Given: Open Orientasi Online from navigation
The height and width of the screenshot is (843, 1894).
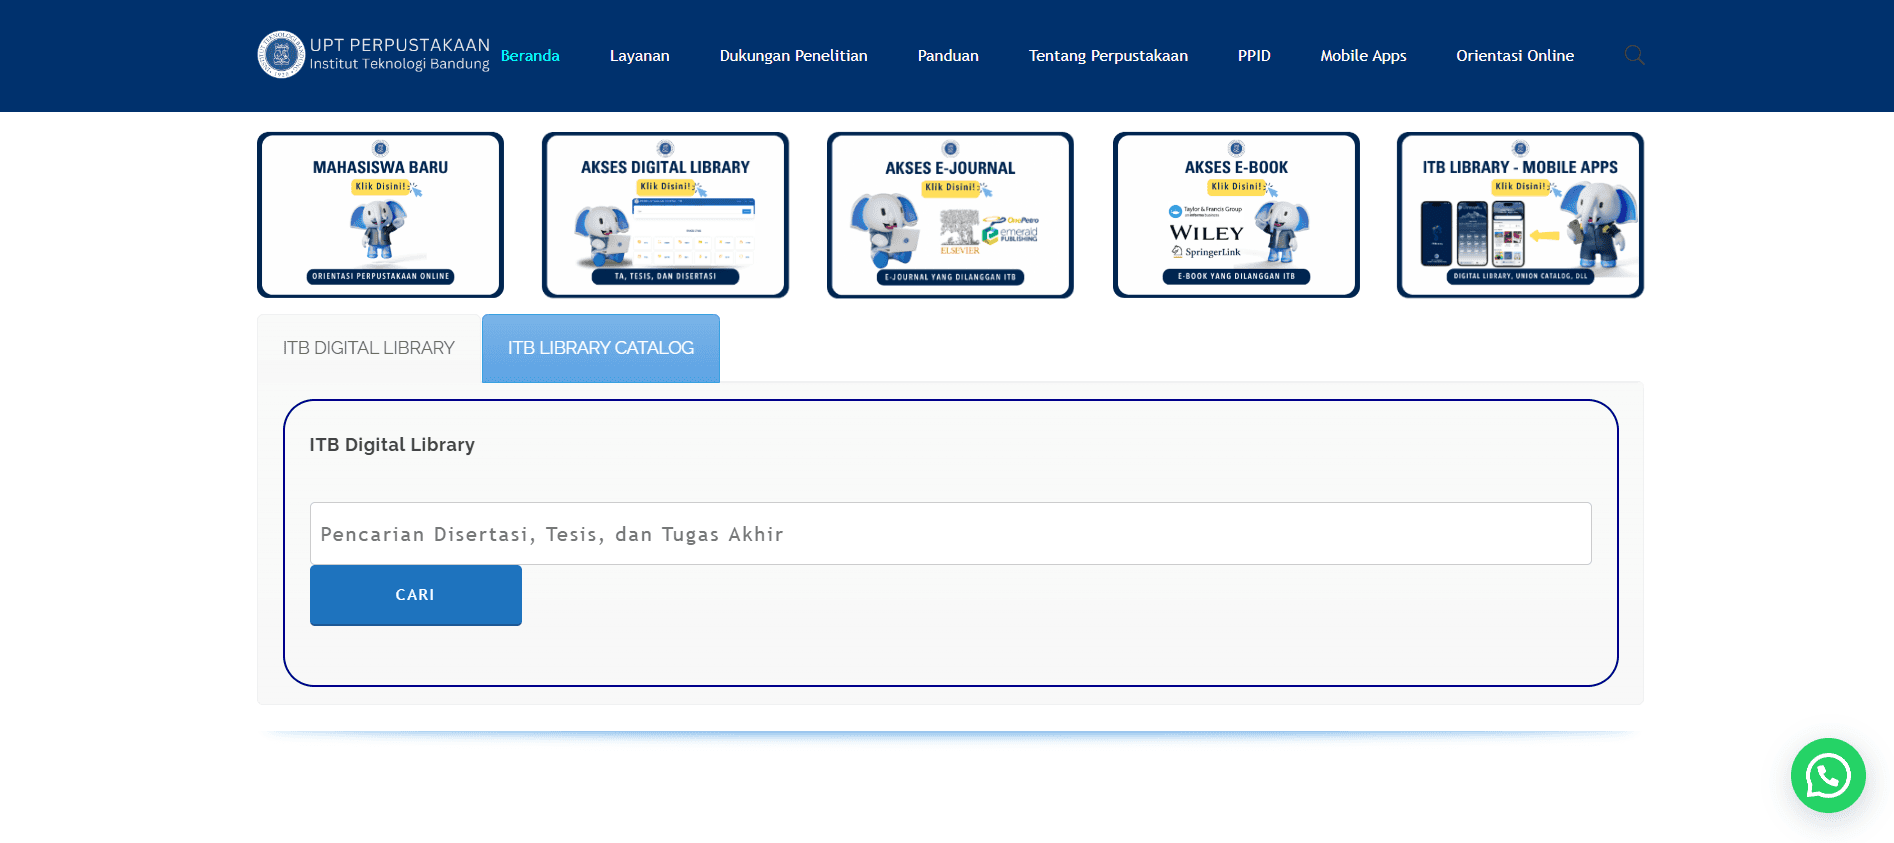Looking at the screenshot, I should click(x=1515, y=56).
